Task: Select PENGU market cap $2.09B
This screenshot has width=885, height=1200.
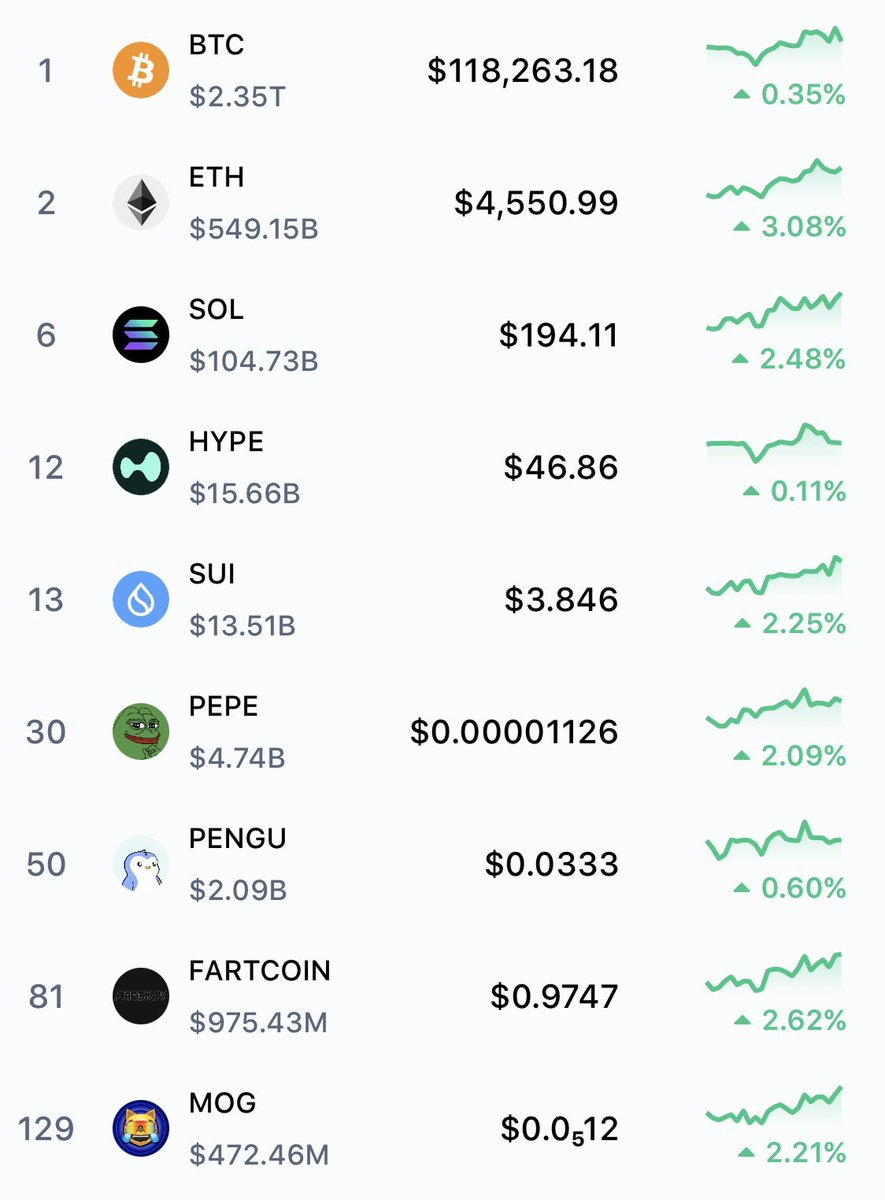Action: [238, 891]
